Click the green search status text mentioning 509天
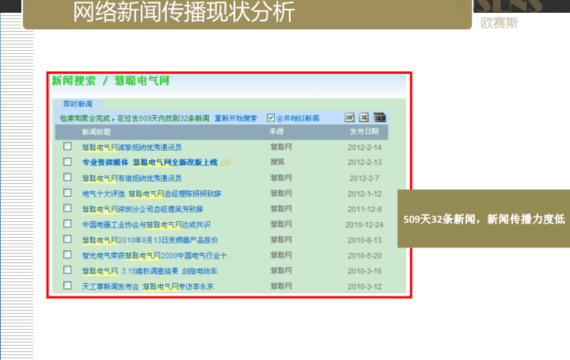 tap(135, 118)
